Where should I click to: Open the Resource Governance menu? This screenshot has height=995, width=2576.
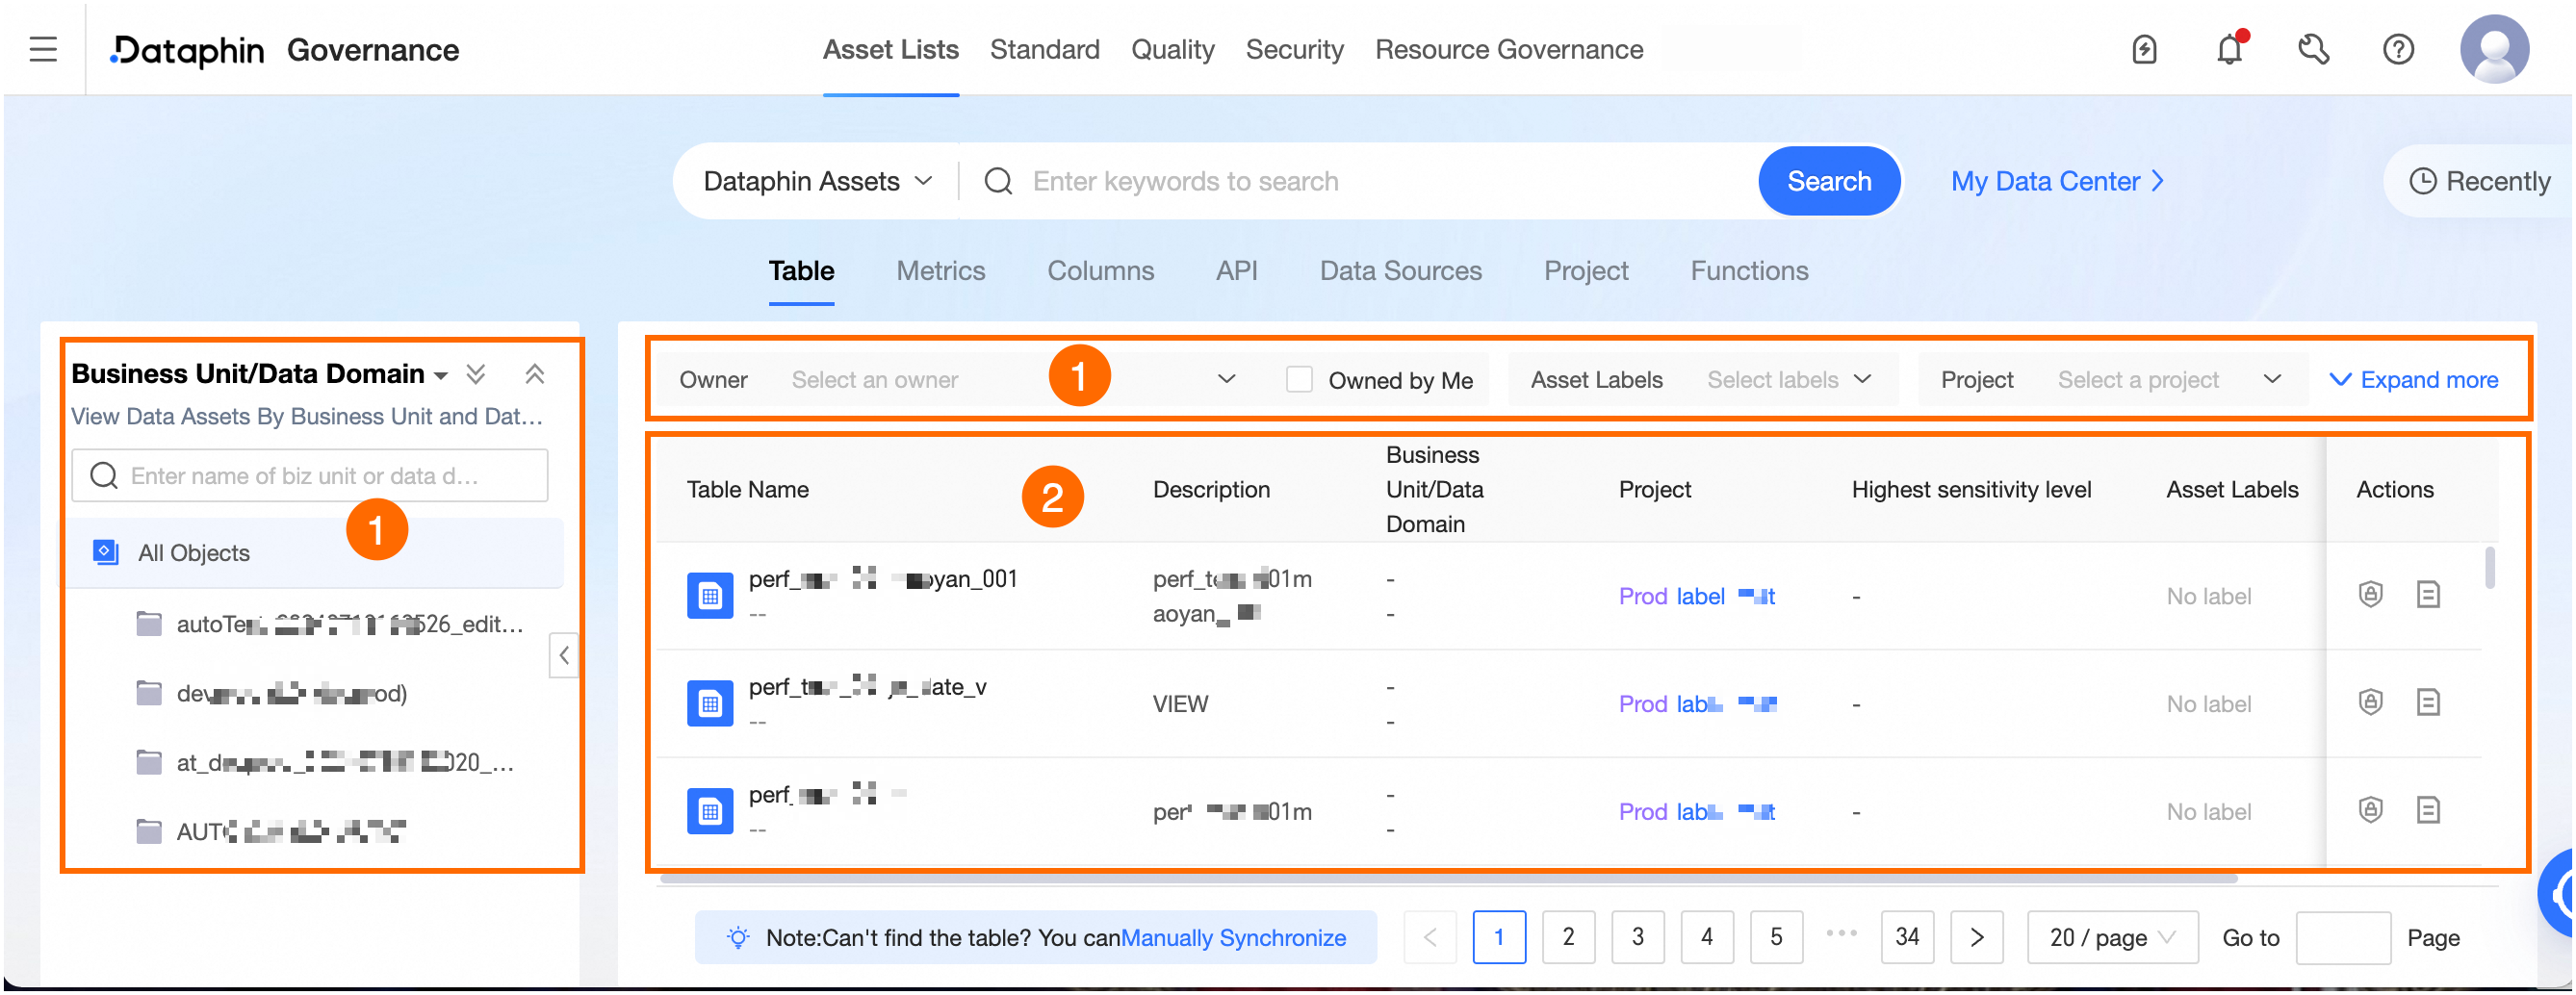point(1508,49)
